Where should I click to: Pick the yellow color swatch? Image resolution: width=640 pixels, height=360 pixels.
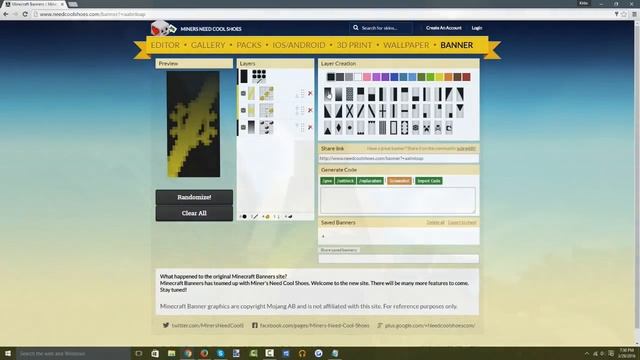tap(440, 77)
